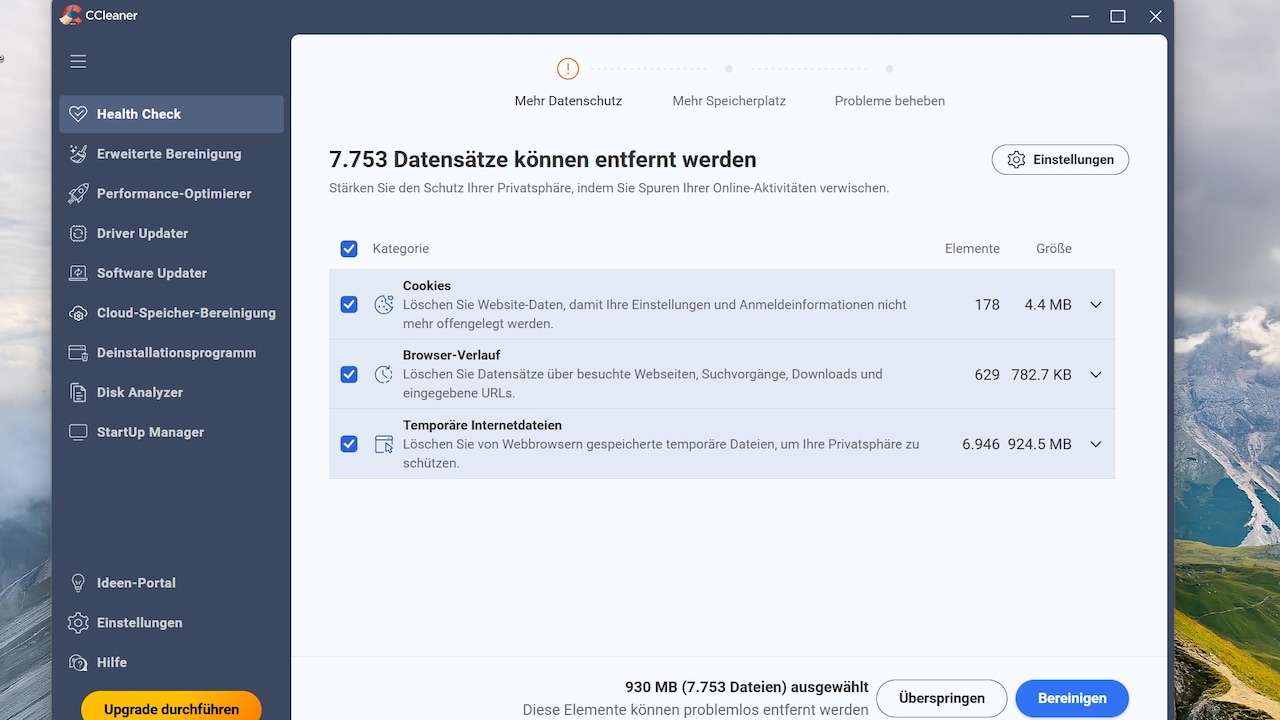Click the CCleaner logo in titlebar

70,15
